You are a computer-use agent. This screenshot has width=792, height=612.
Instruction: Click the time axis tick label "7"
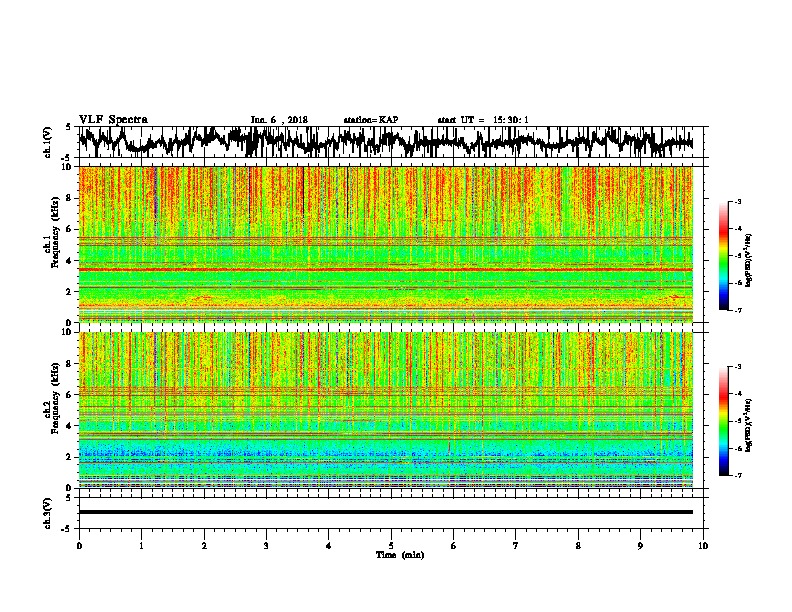coord(516,546)
